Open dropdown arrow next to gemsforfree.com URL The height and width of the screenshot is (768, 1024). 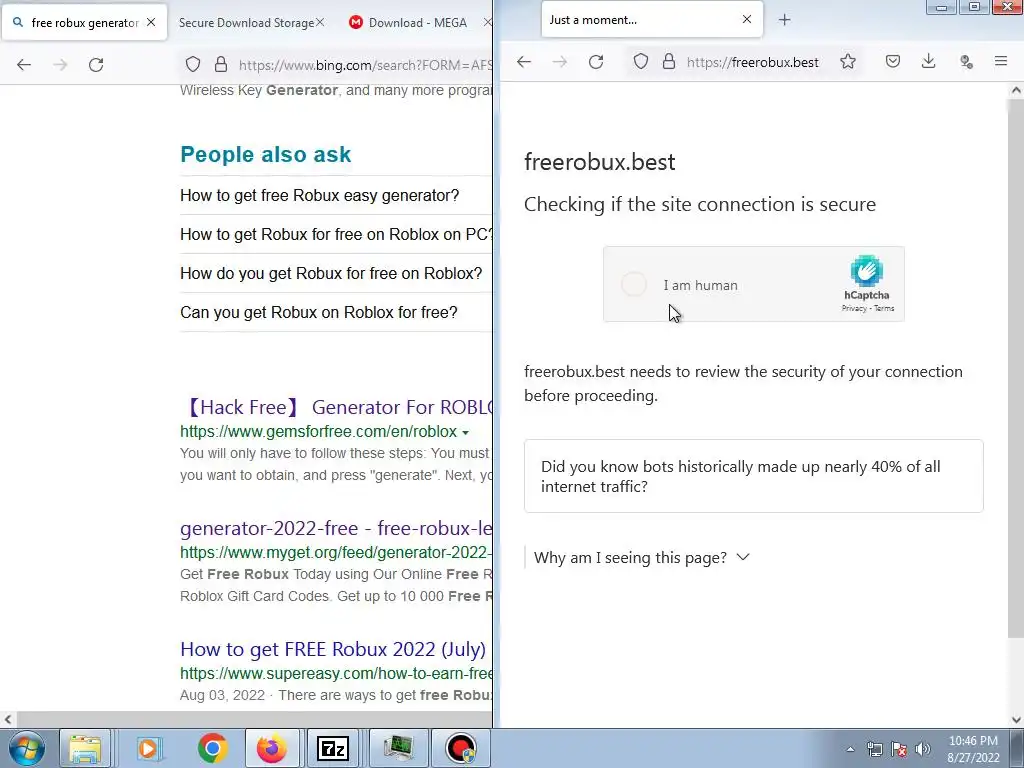click(465, 432)
